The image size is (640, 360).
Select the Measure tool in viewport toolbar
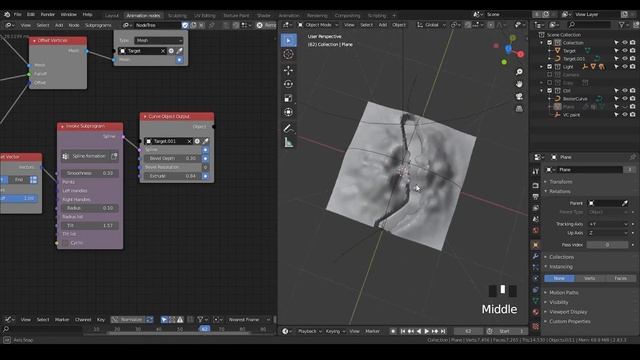pos(289,142)
